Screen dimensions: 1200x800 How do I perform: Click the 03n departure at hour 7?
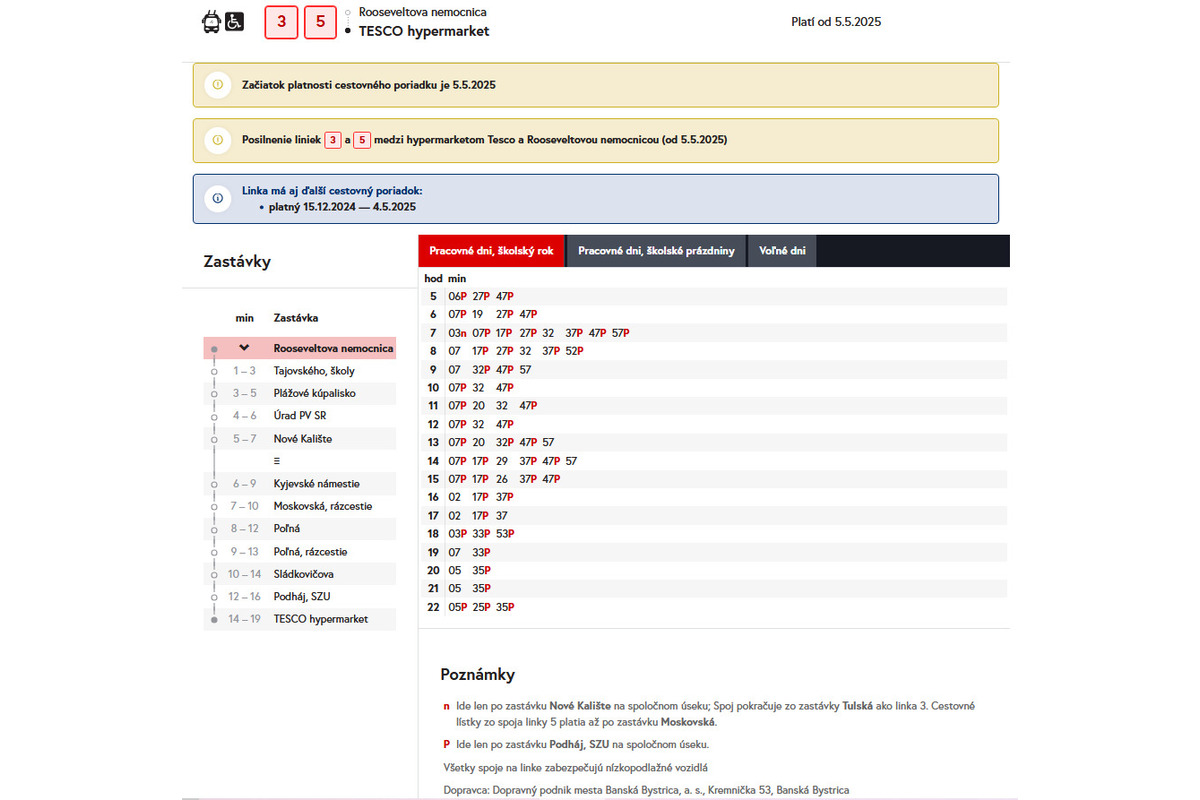[x=457, y=333]
